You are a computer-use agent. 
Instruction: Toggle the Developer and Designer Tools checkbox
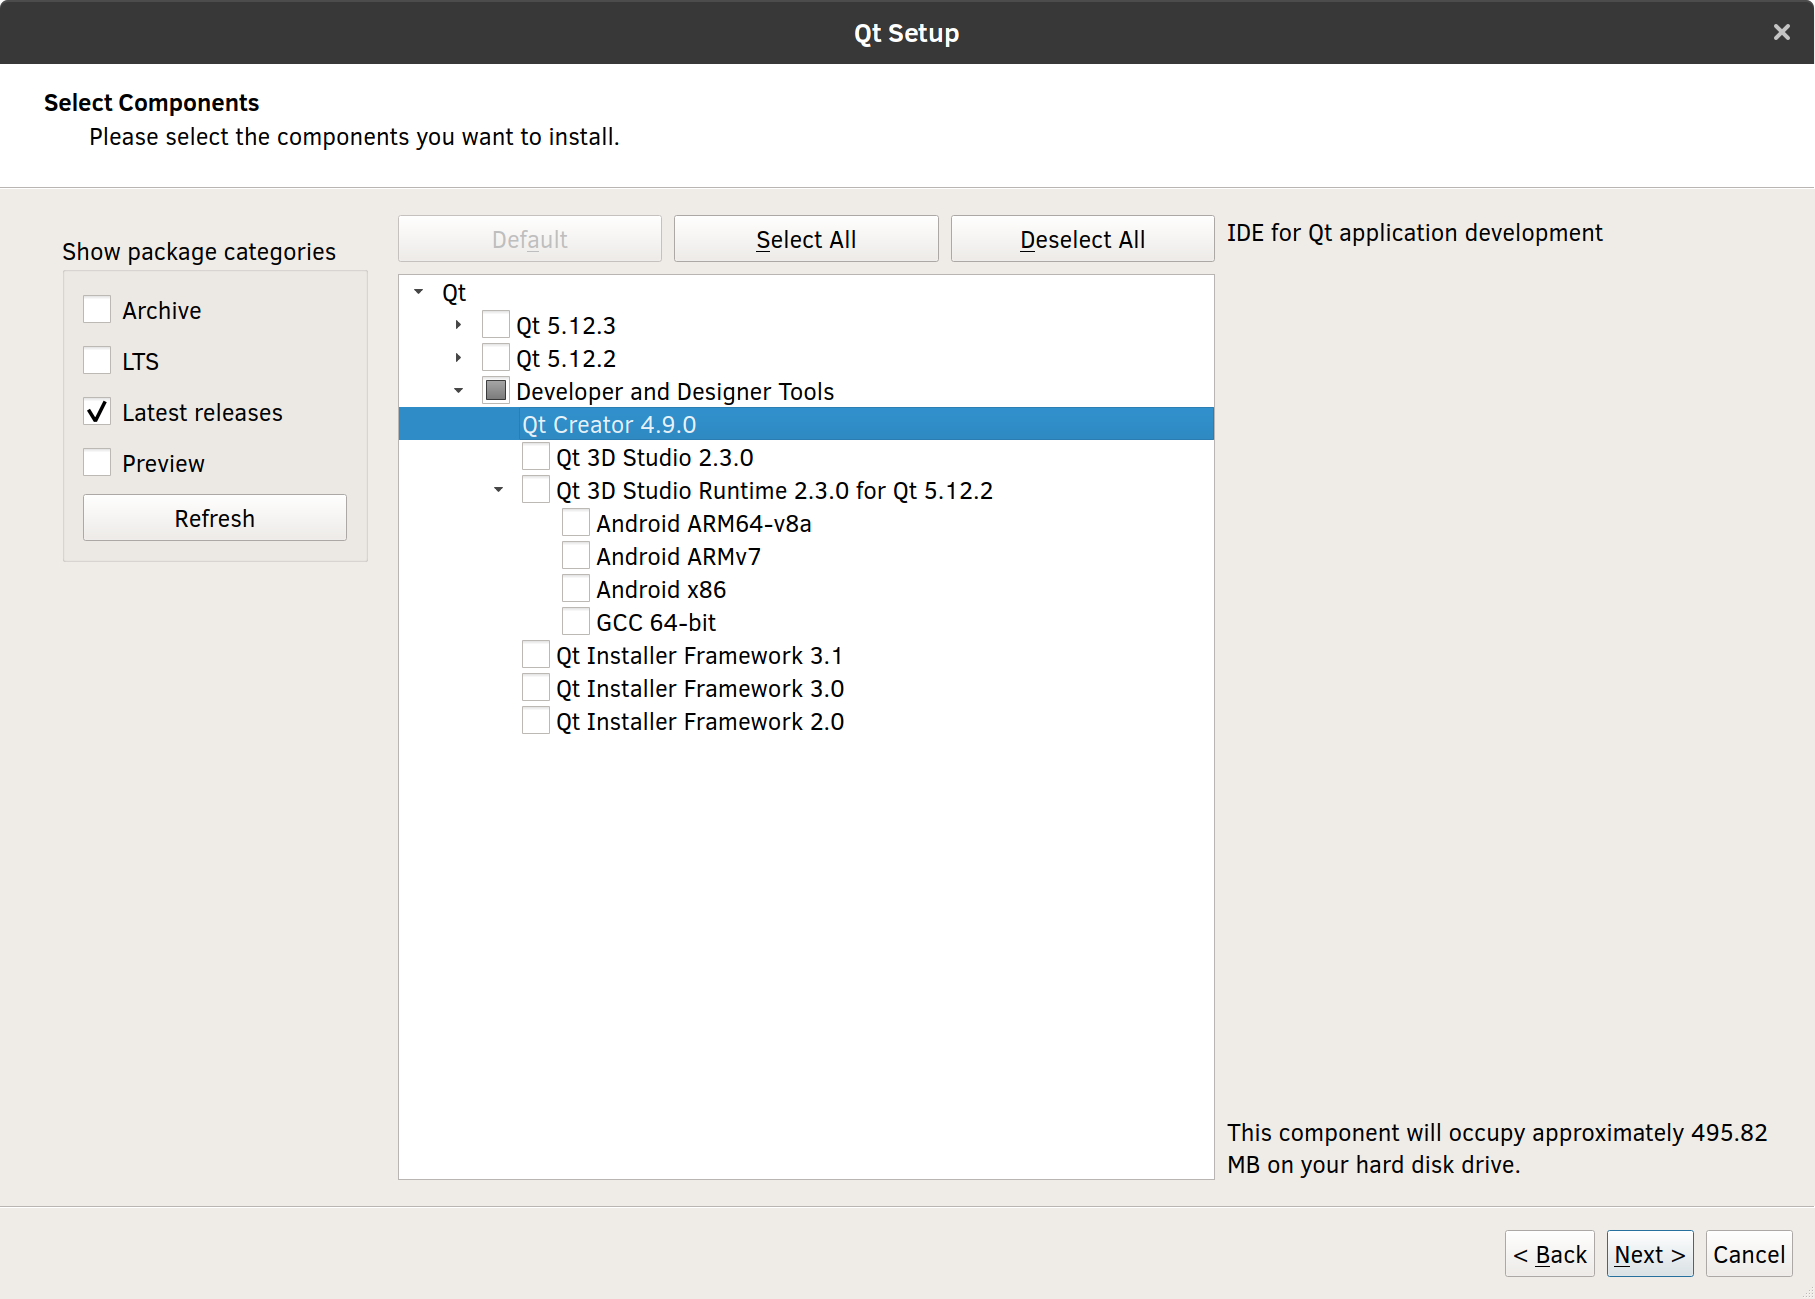point(495,389)
